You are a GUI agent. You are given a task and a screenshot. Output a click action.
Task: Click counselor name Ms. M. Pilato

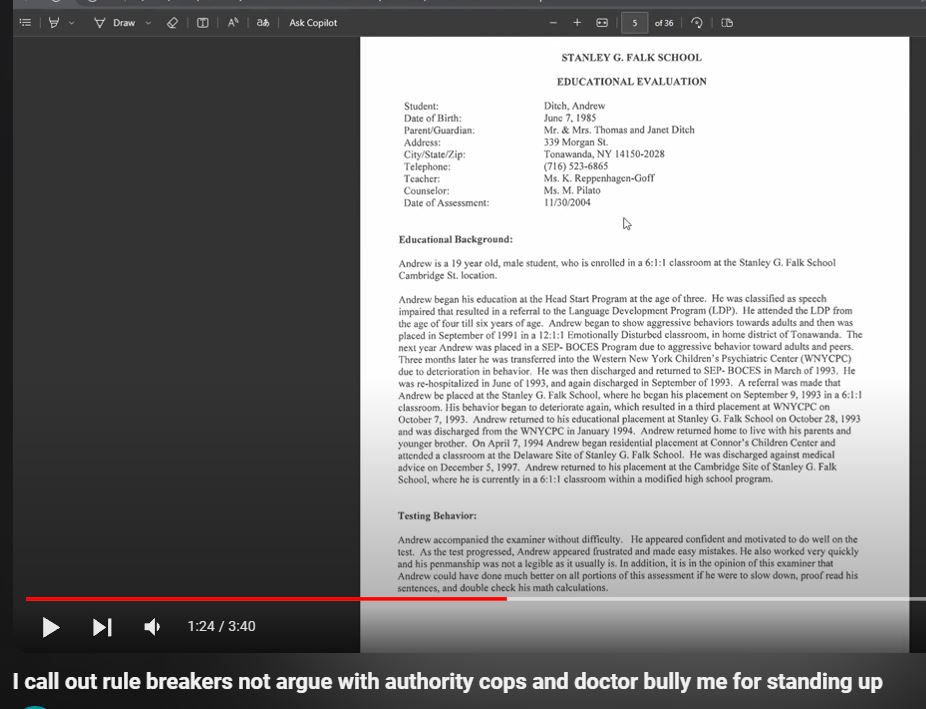(x=572, y=190)
